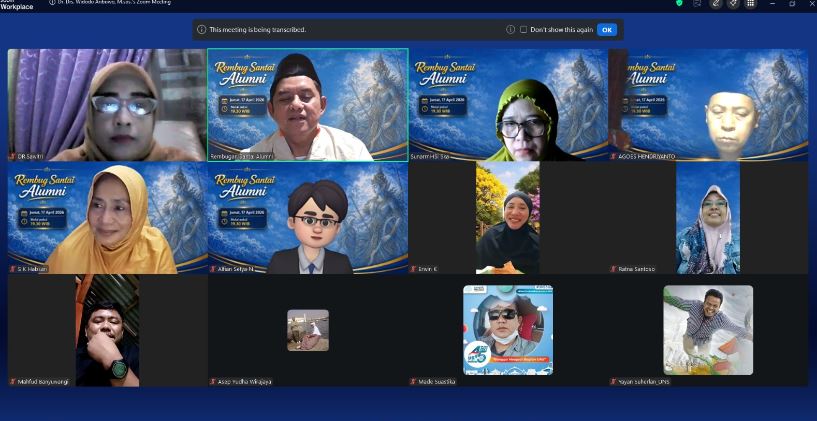
Task: Click the 'Yayan Suherlan_UNS' name label
Action: click(643, 382)
